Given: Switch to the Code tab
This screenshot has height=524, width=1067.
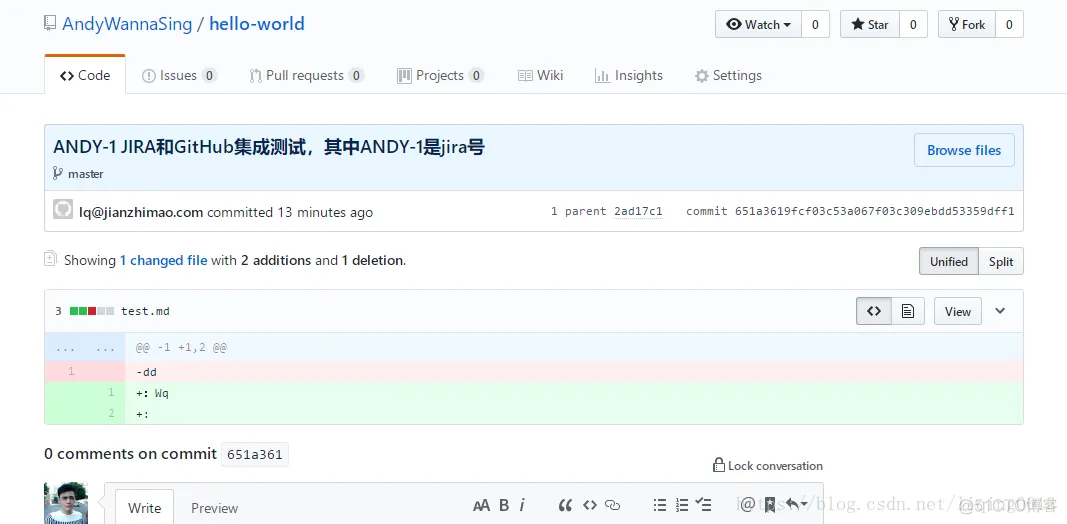Looking at the screenshot, I should point(85,75).
